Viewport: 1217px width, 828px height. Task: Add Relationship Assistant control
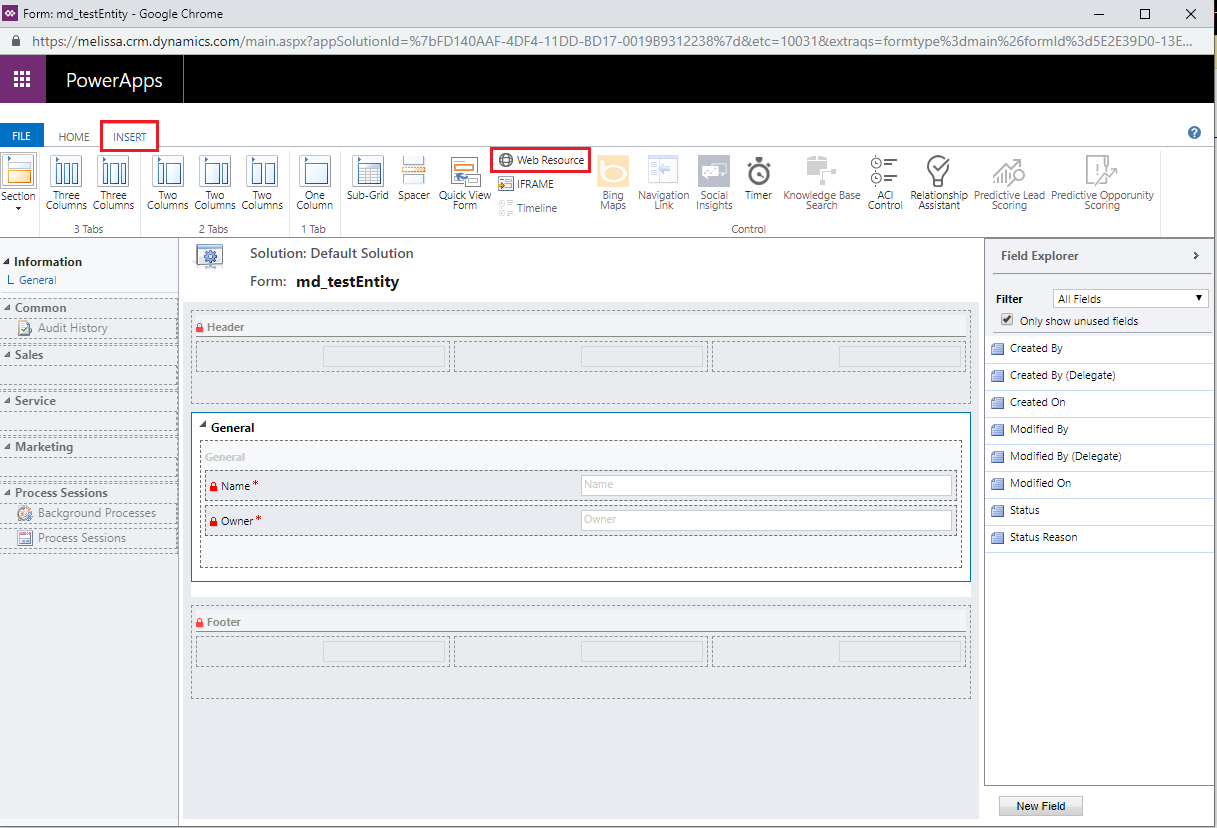(x=939, y=183)
